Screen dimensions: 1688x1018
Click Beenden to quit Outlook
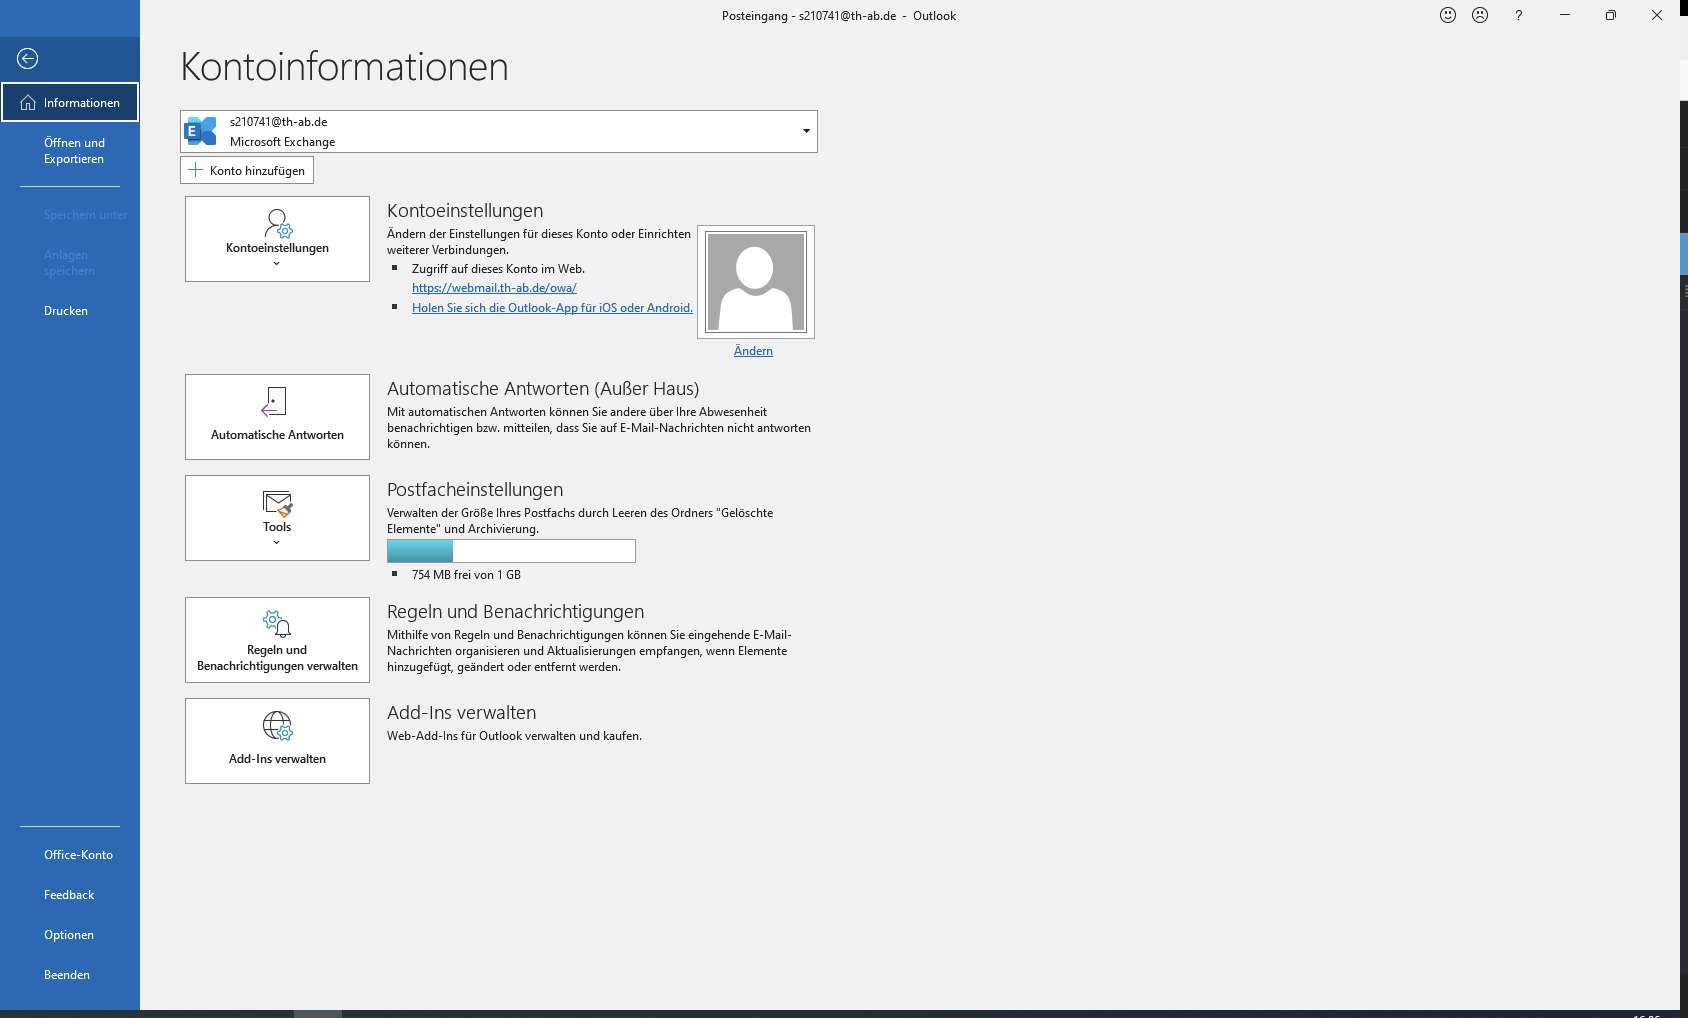67,975
